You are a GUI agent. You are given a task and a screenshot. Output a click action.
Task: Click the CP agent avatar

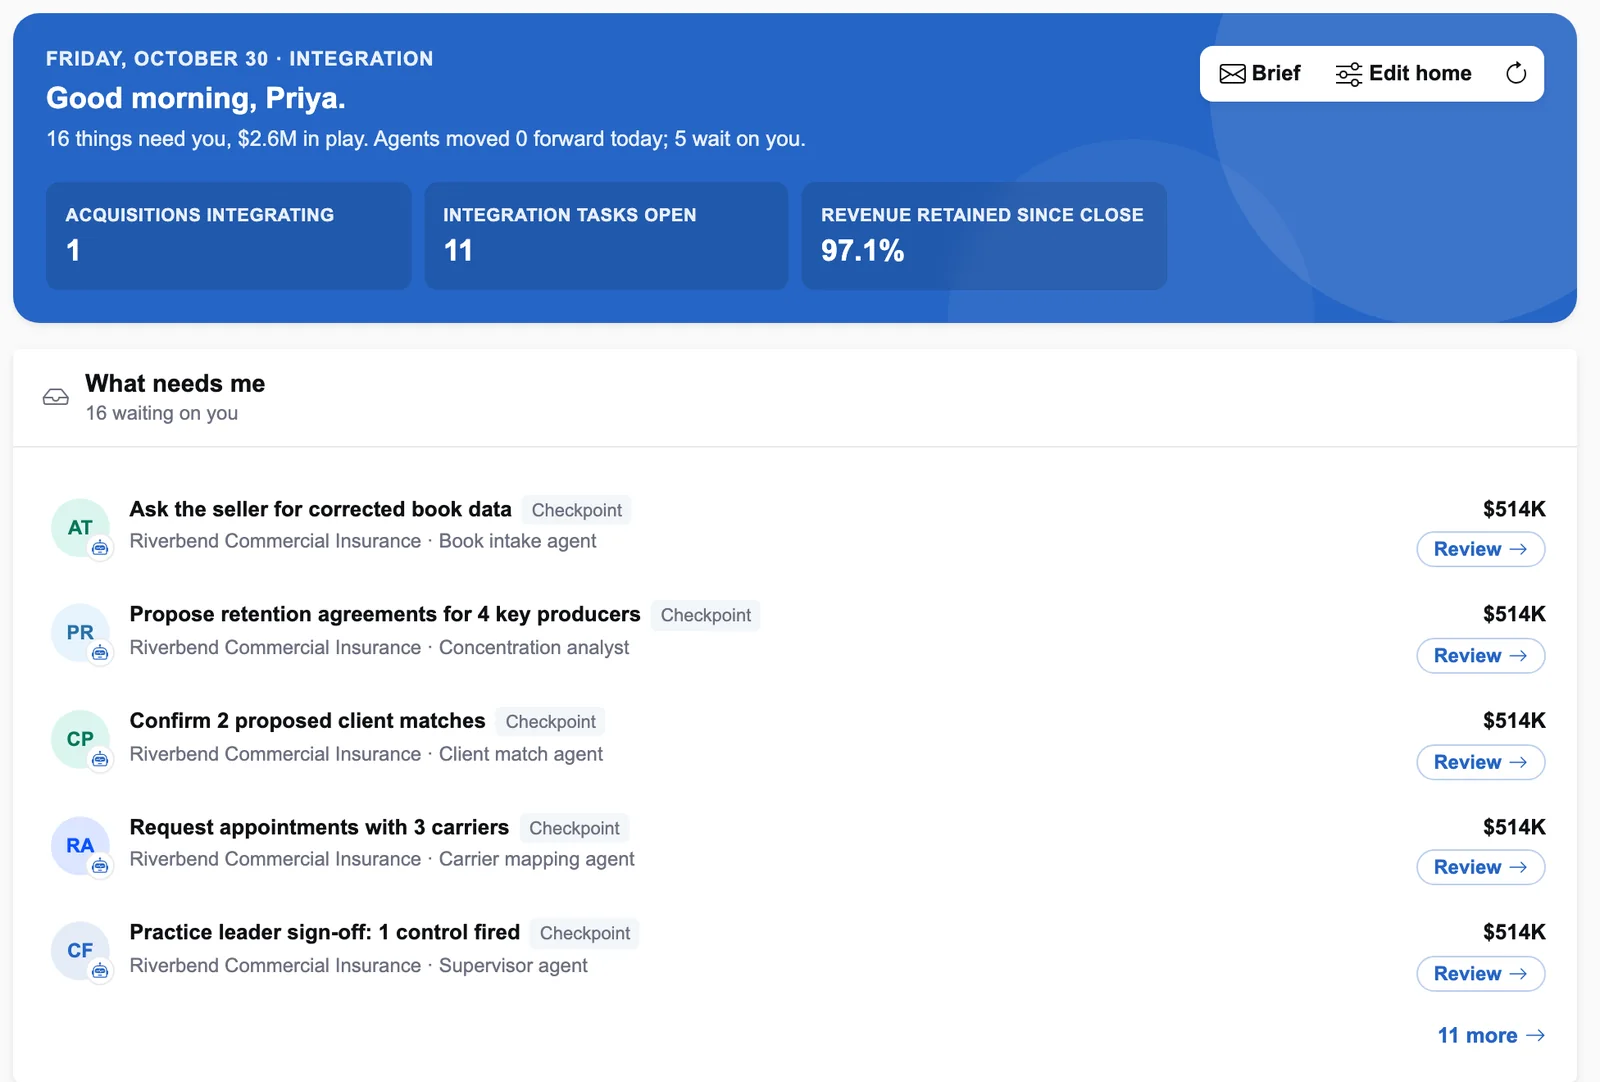(80, 739)
